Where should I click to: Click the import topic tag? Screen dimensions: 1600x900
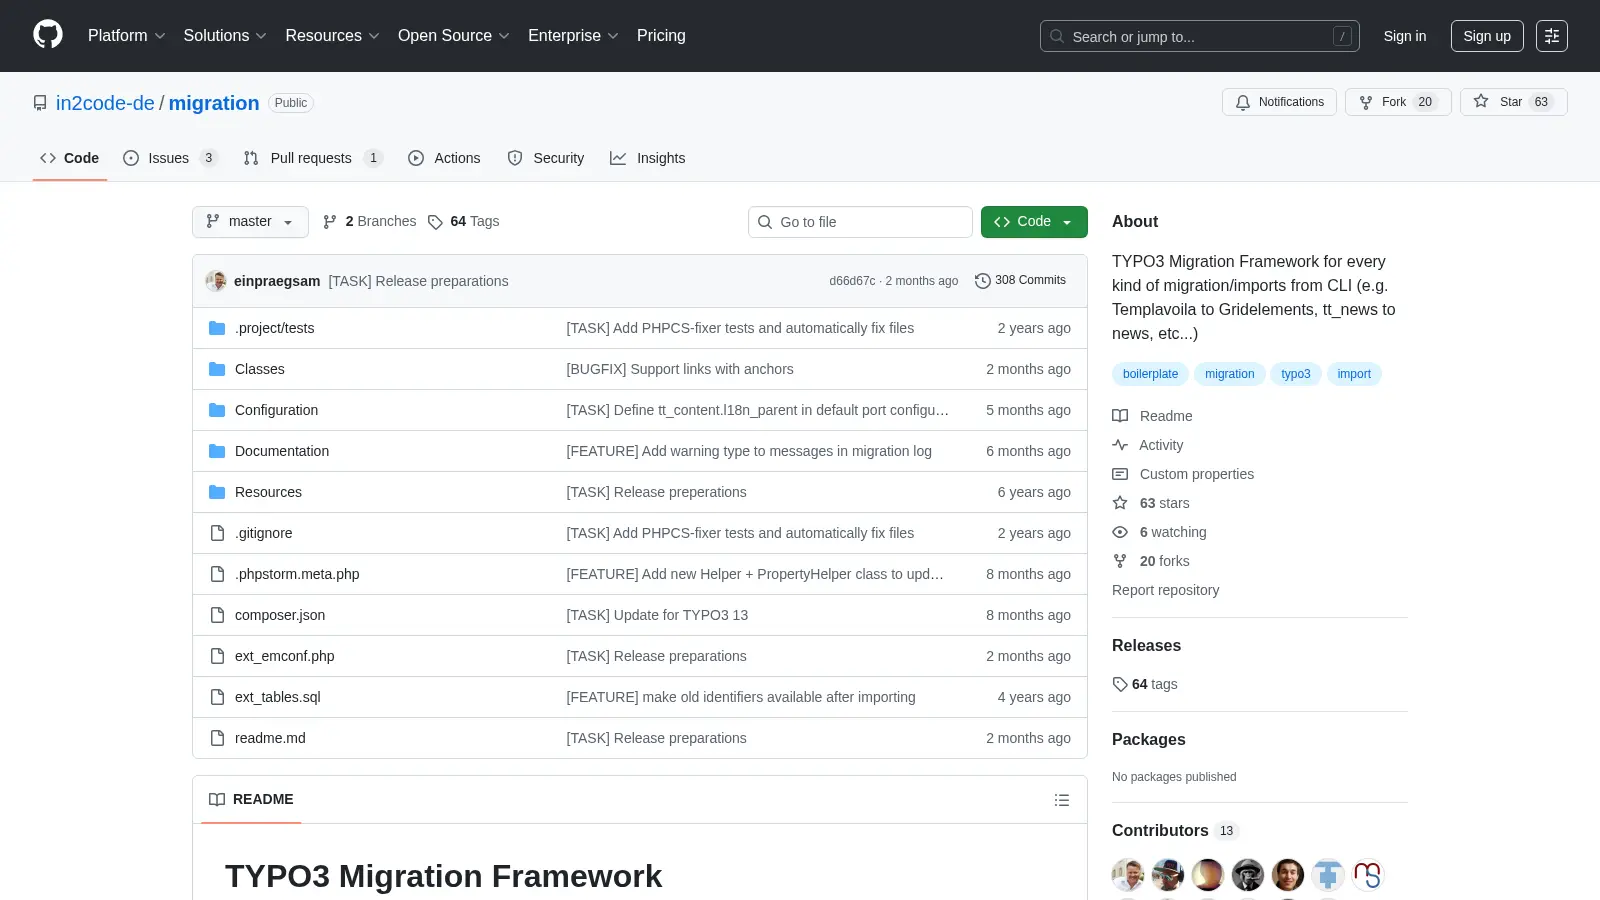pos(1354,374)
